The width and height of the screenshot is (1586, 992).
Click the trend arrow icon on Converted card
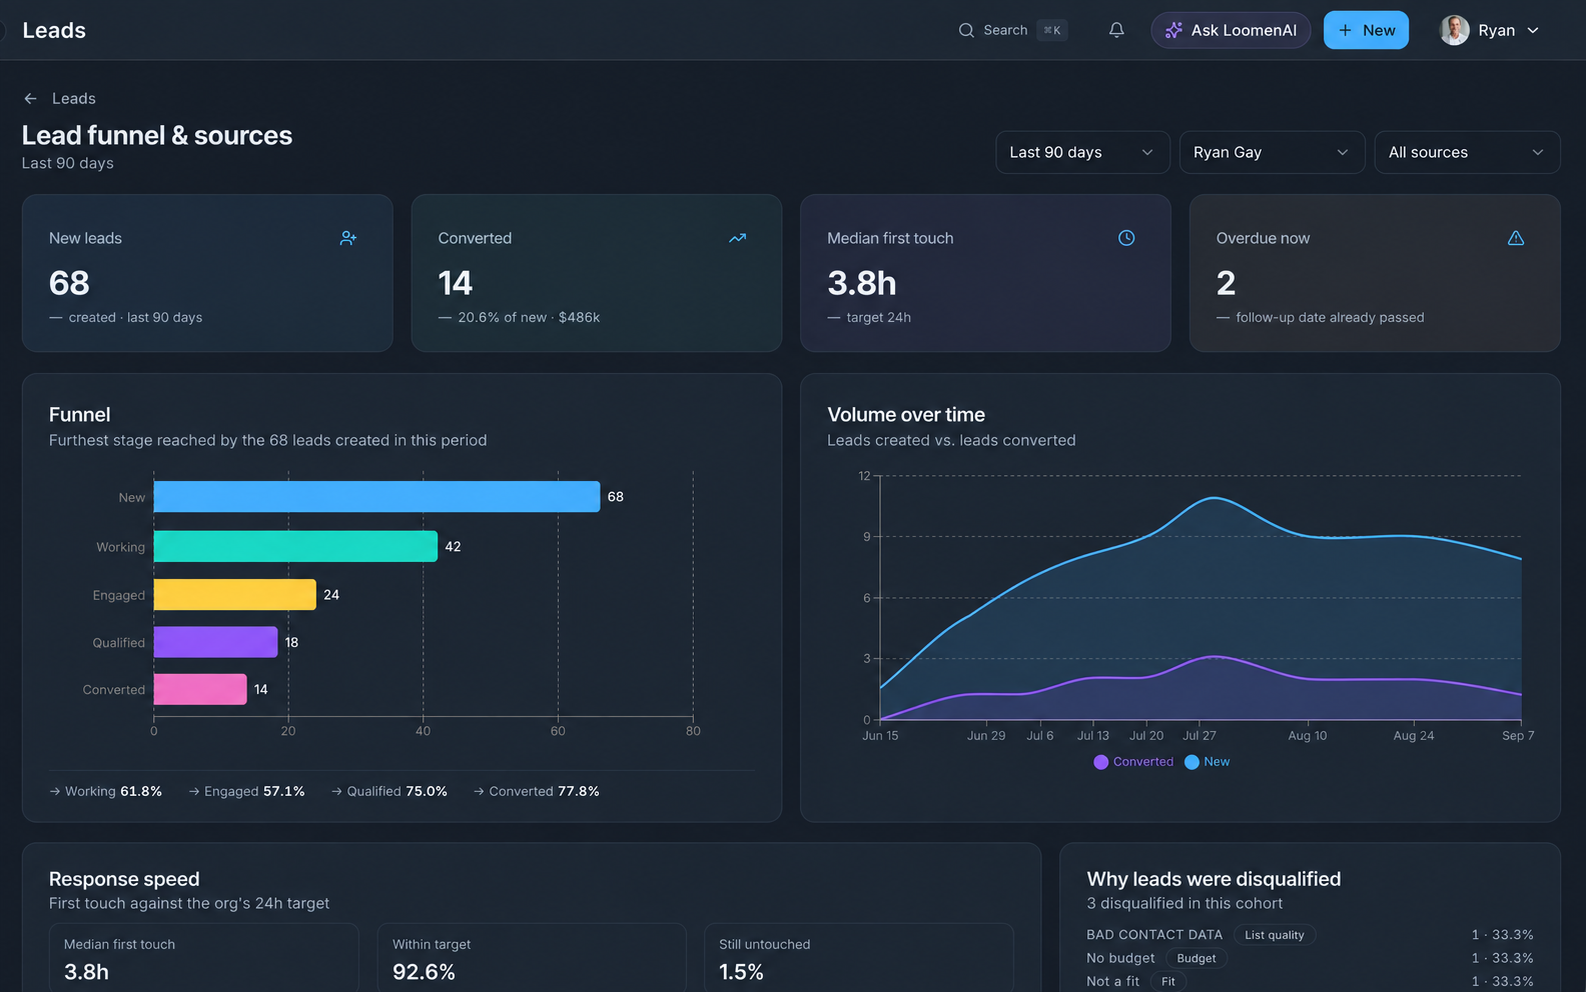pyautogui.click(x=737, y=238)
